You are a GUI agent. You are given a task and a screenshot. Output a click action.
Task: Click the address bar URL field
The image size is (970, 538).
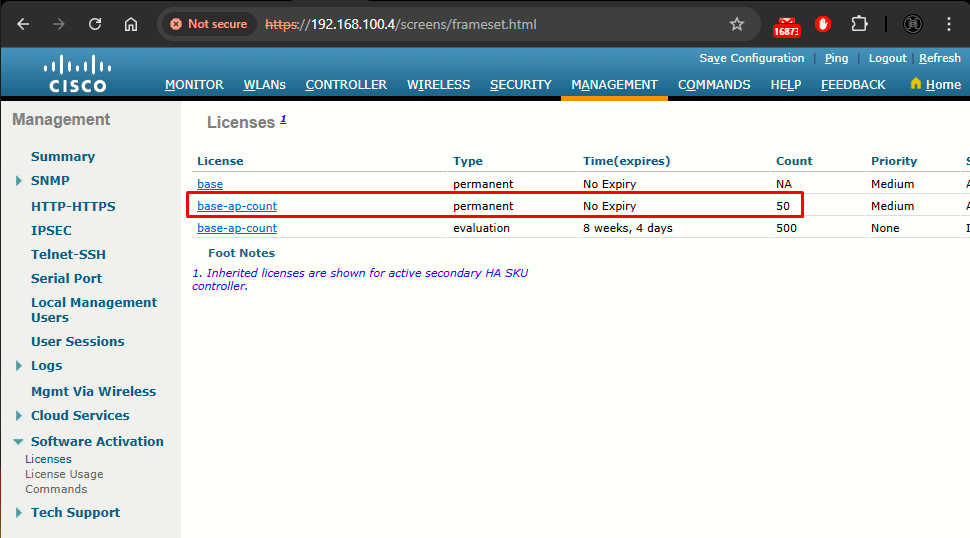(400, 24)
